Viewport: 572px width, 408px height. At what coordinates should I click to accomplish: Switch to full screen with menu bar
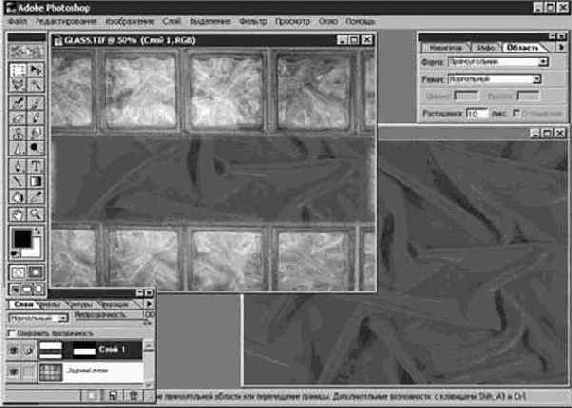click(27, 290)
